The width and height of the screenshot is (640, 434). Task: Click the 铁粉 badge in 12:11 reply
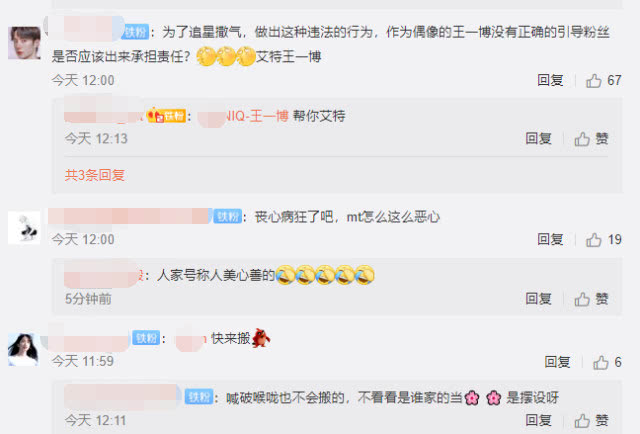pos(199,397)
